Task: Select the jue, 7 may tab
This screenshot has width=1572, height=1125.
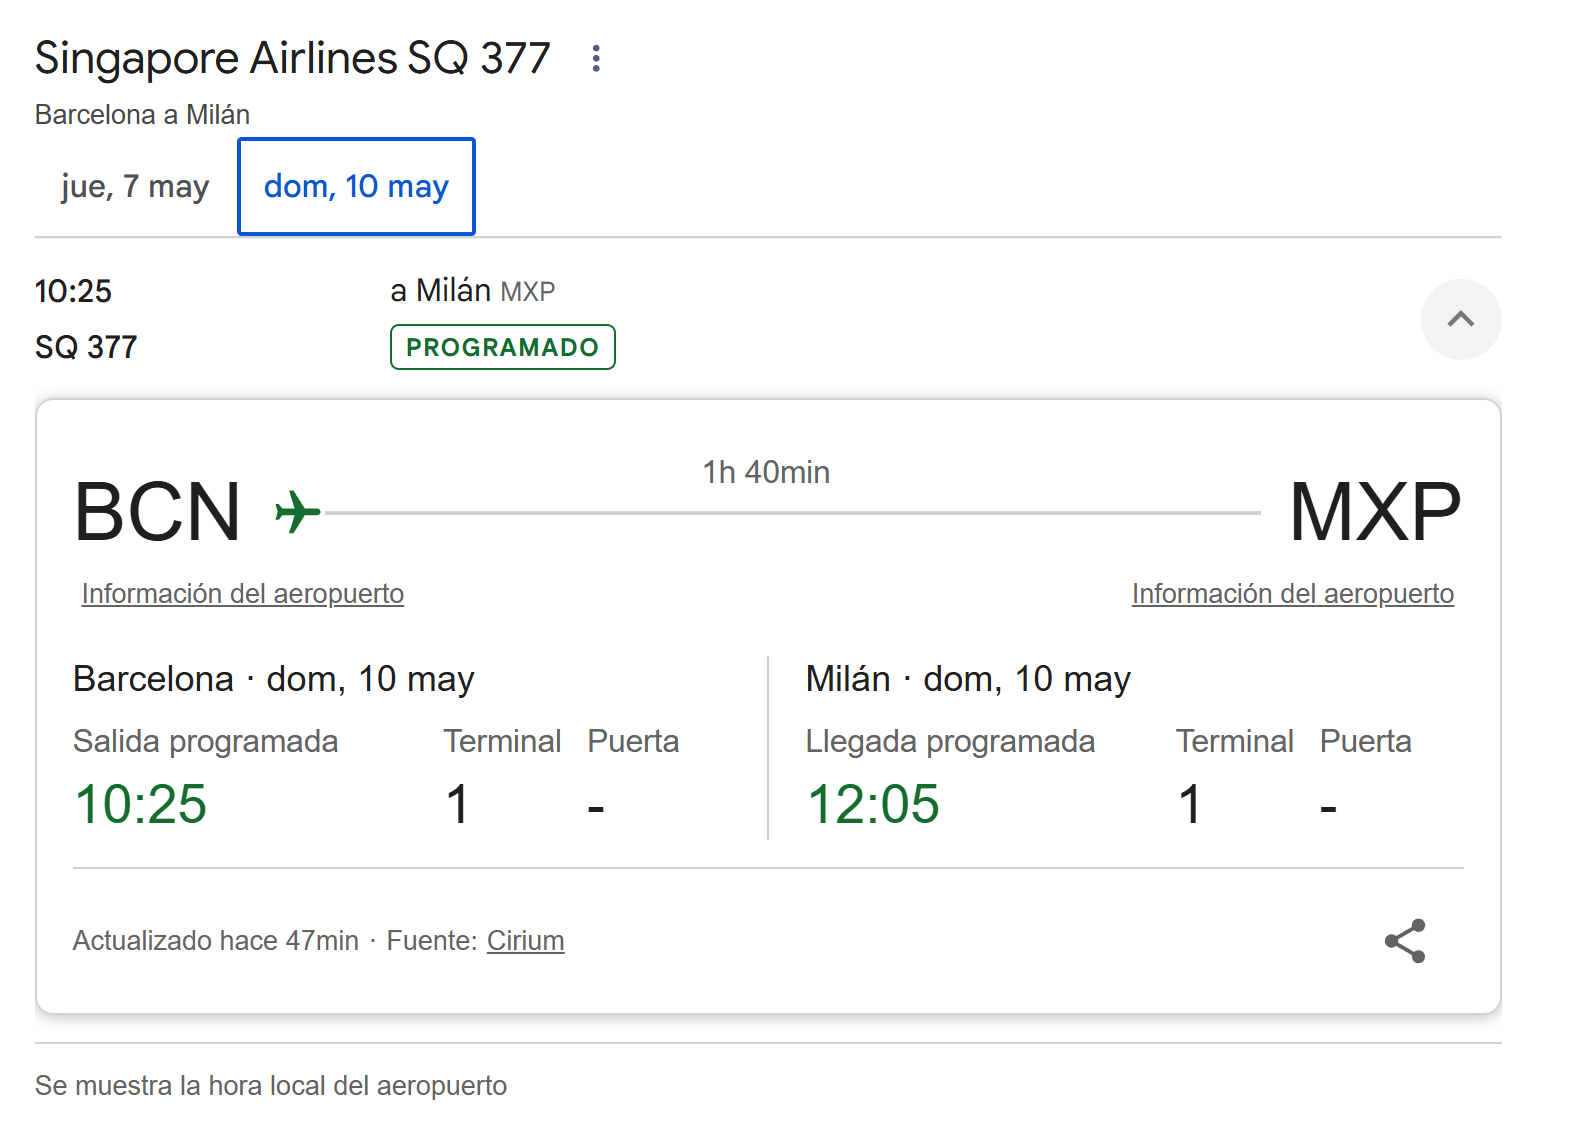Action: 135,187
